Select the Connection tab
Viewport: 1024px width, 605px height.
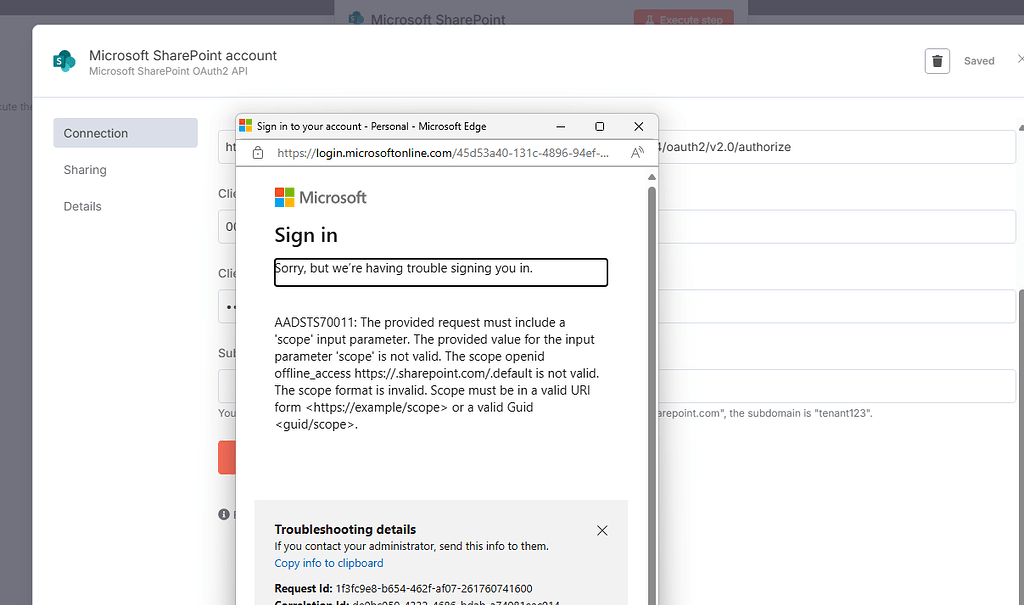tap(95, 132)
